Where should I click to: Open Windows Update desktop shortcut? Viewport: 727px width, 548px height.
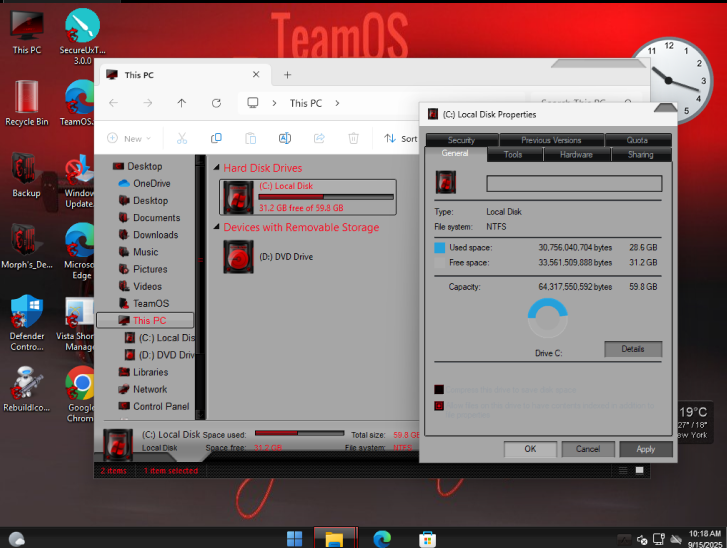coord(79,181)
